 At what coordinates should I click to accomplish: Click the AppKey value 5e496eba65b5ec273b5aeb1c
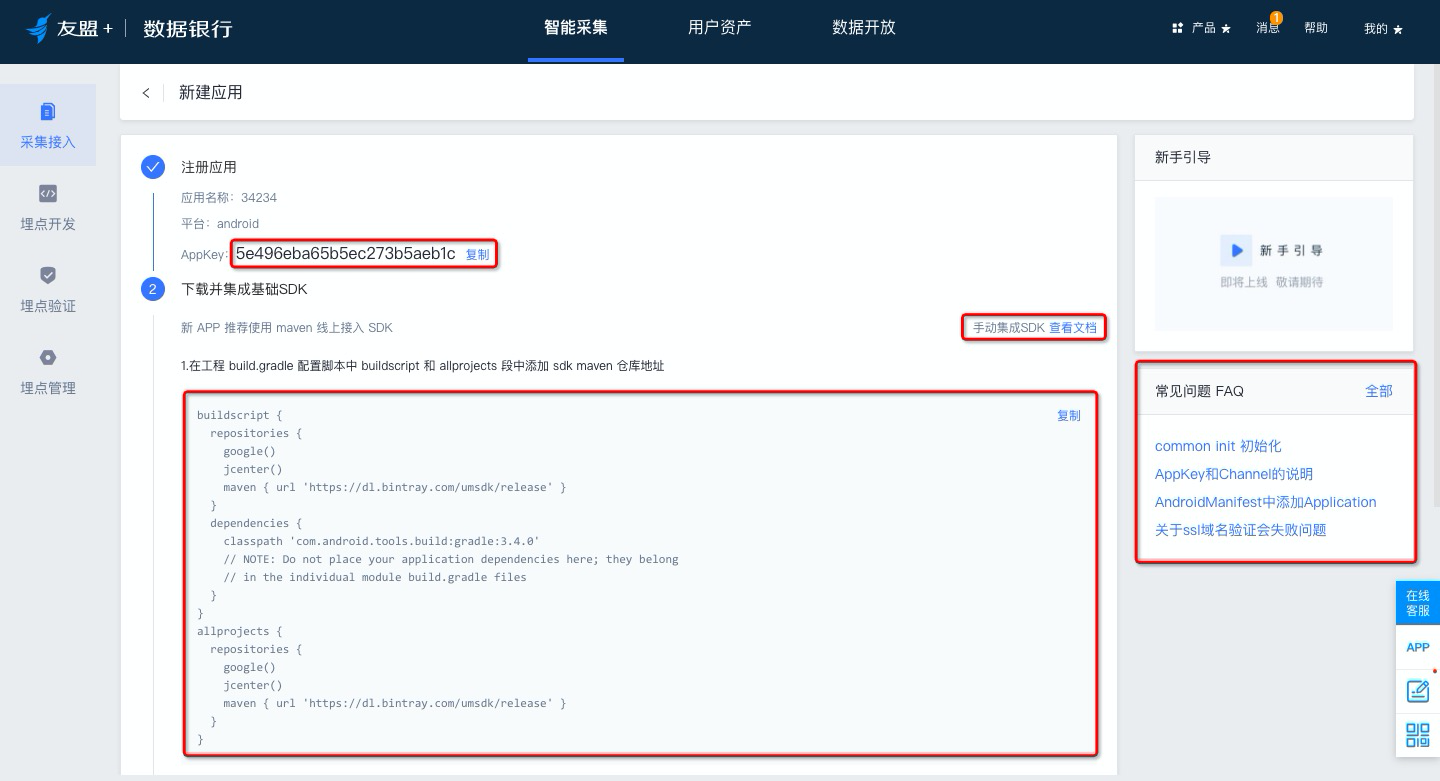(x=346, y=254)
